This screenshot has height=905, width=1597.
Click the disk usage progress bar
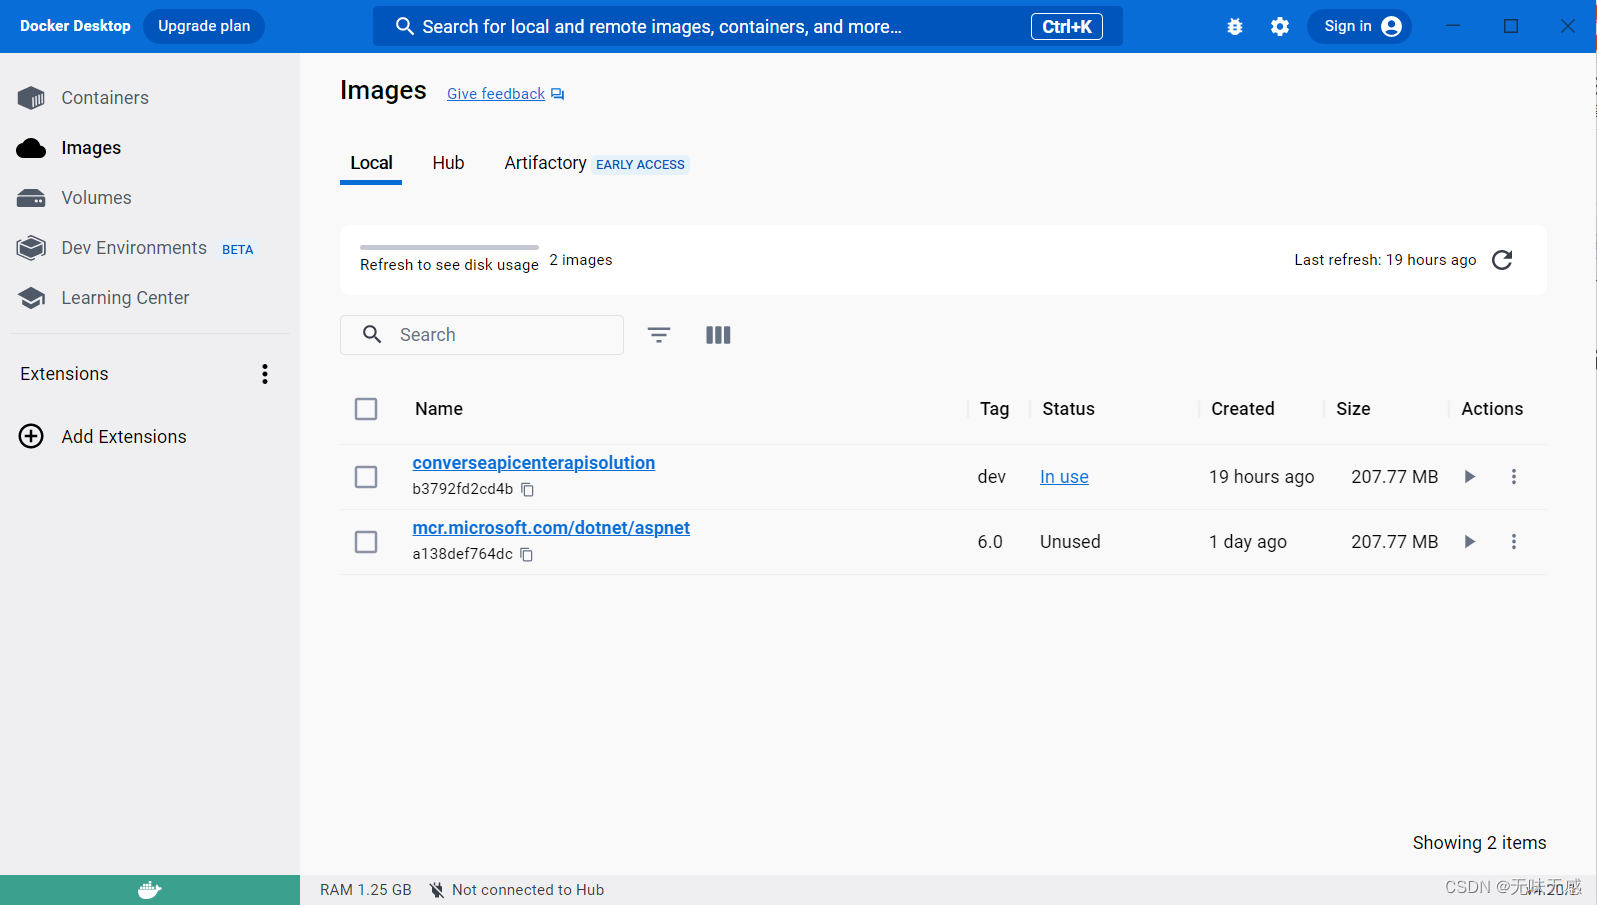(x=449, y=247)
